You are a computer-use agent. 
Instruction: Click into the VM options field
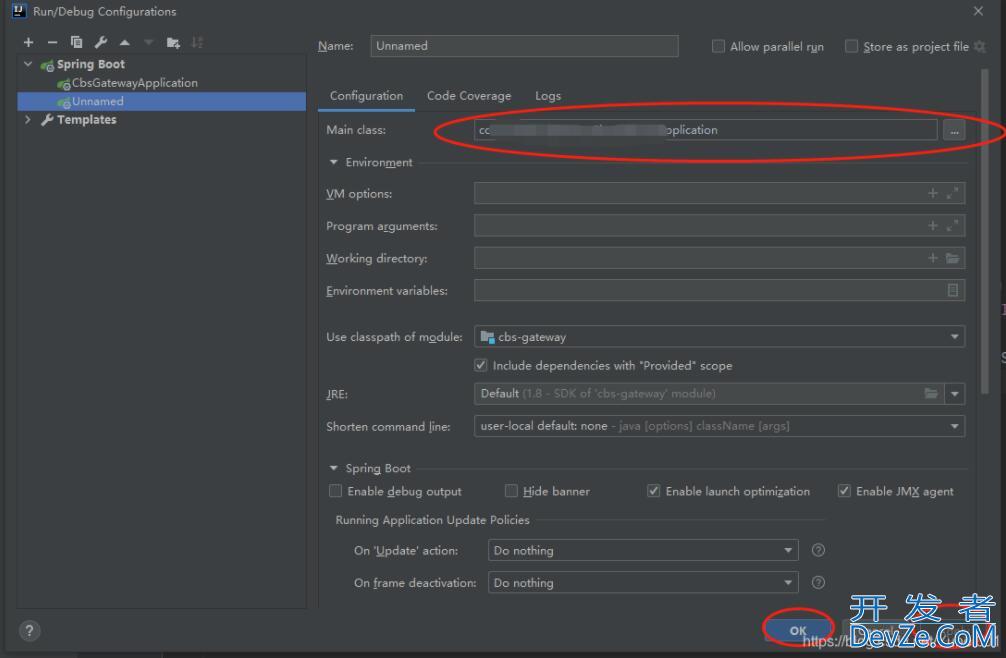click(x=719, y=193)
